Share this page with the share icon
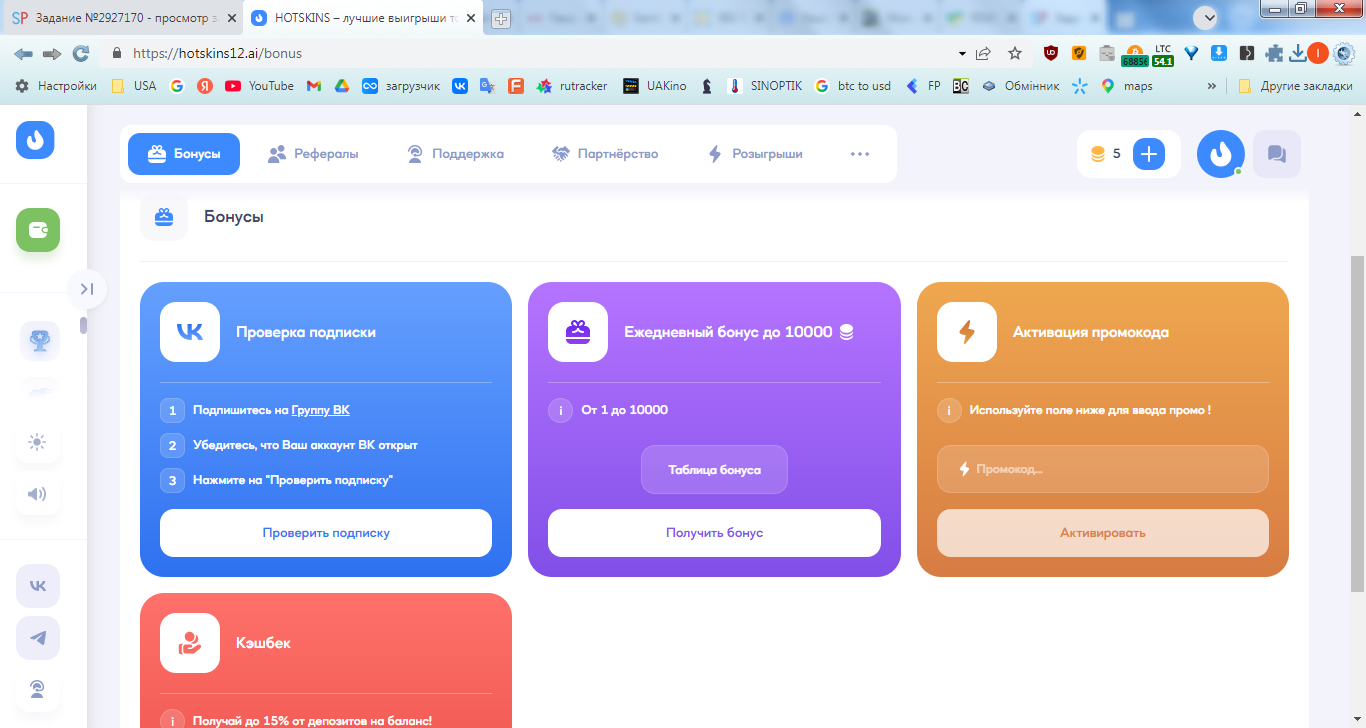Screen dimensions: 1366x728 pos(984,53)
